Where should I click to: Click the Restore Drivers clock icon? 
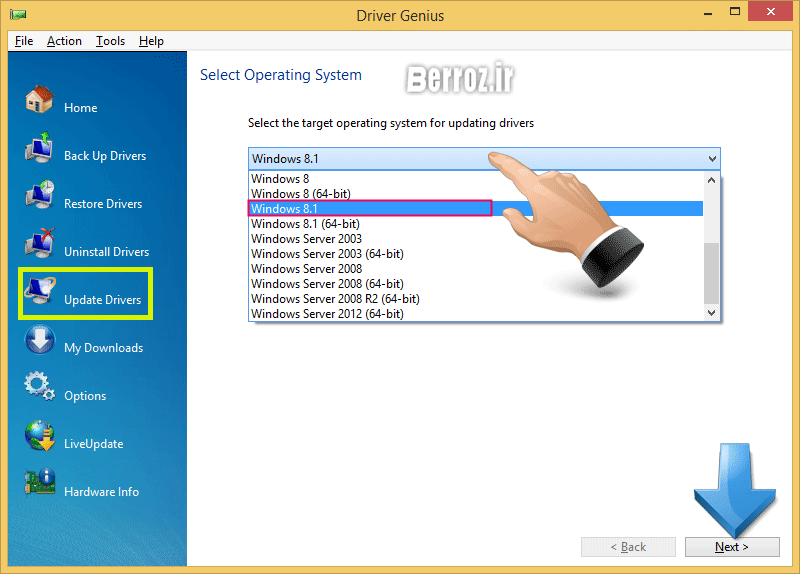coord(39,195)
